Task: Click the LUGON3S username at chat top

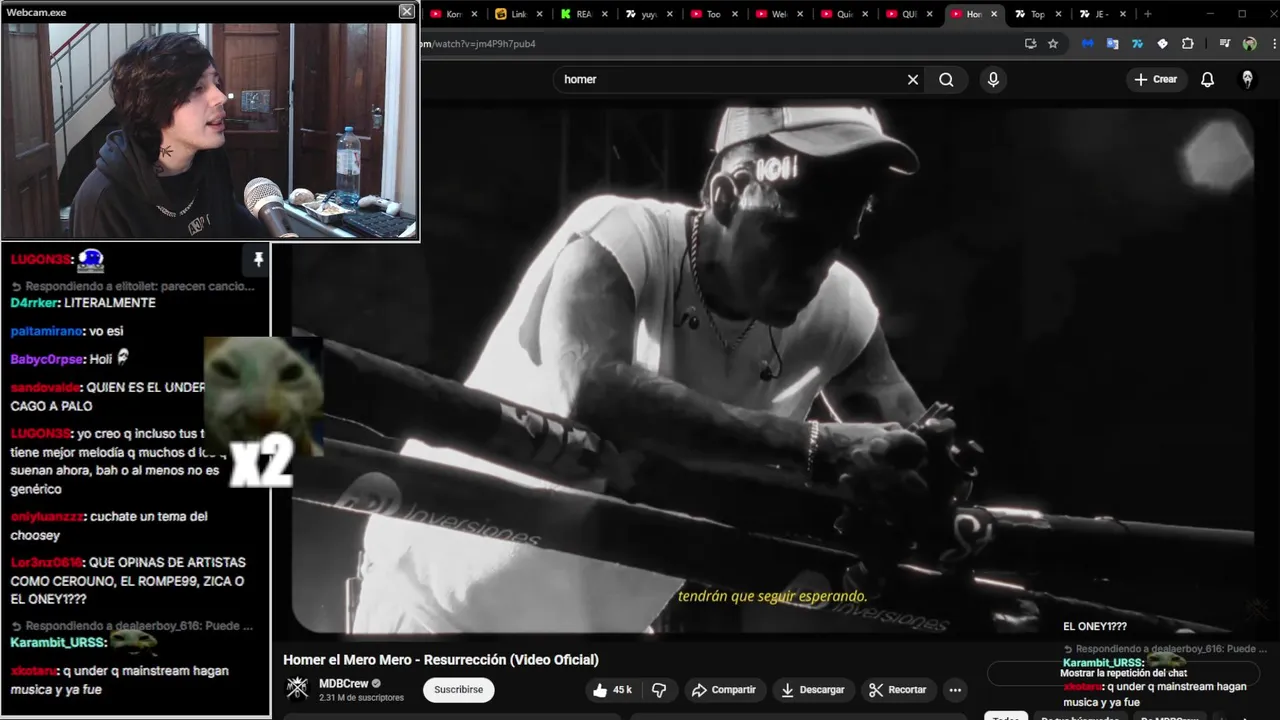Action: coord(41,260)
